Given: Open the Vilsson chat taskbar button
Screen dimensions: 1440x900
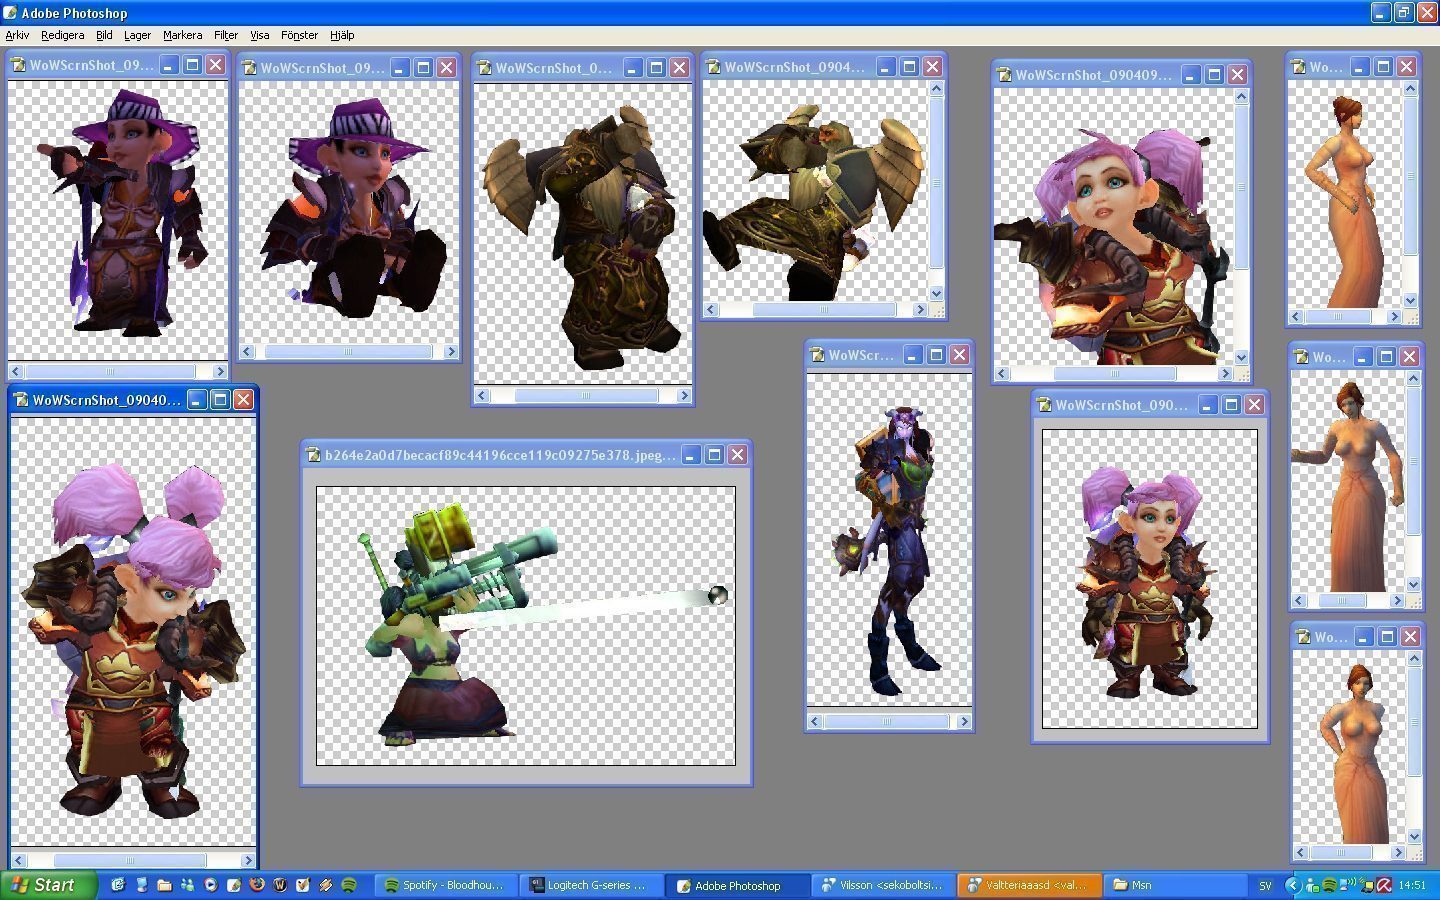Looking at the screenshot, I should tap(881, 885).
